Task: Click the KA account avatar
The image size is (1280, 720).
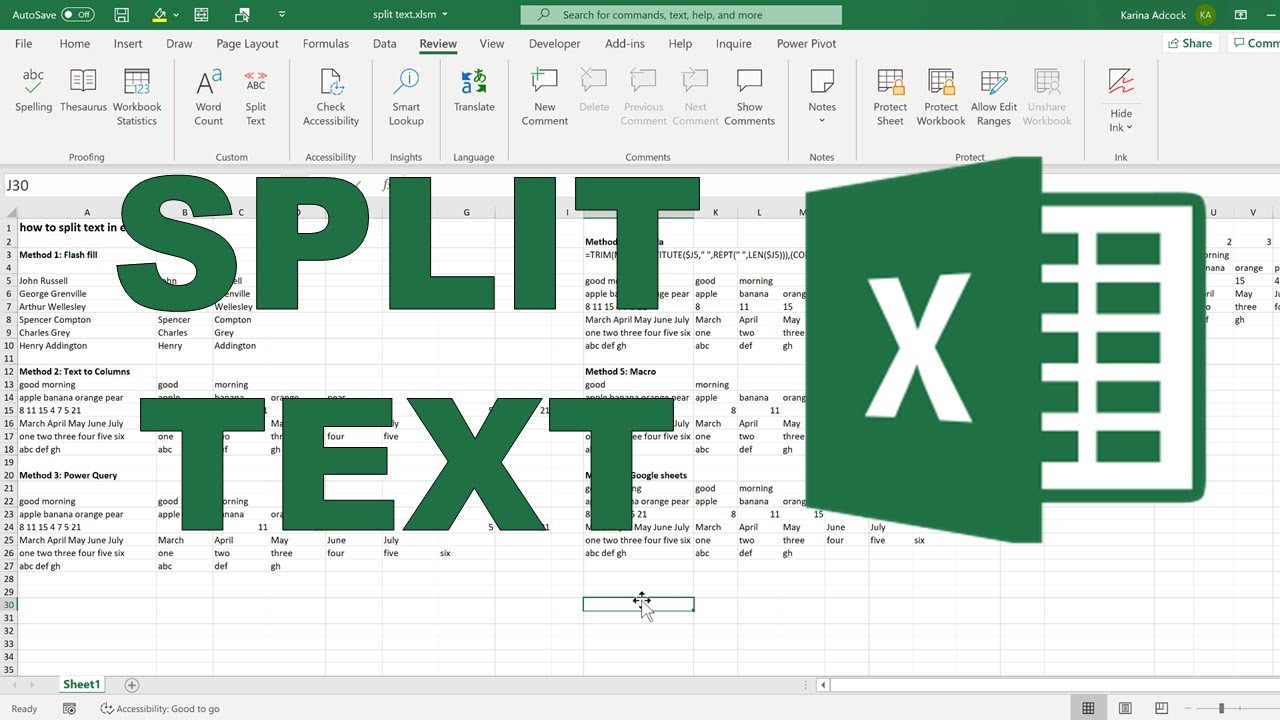Action: 1206,15
